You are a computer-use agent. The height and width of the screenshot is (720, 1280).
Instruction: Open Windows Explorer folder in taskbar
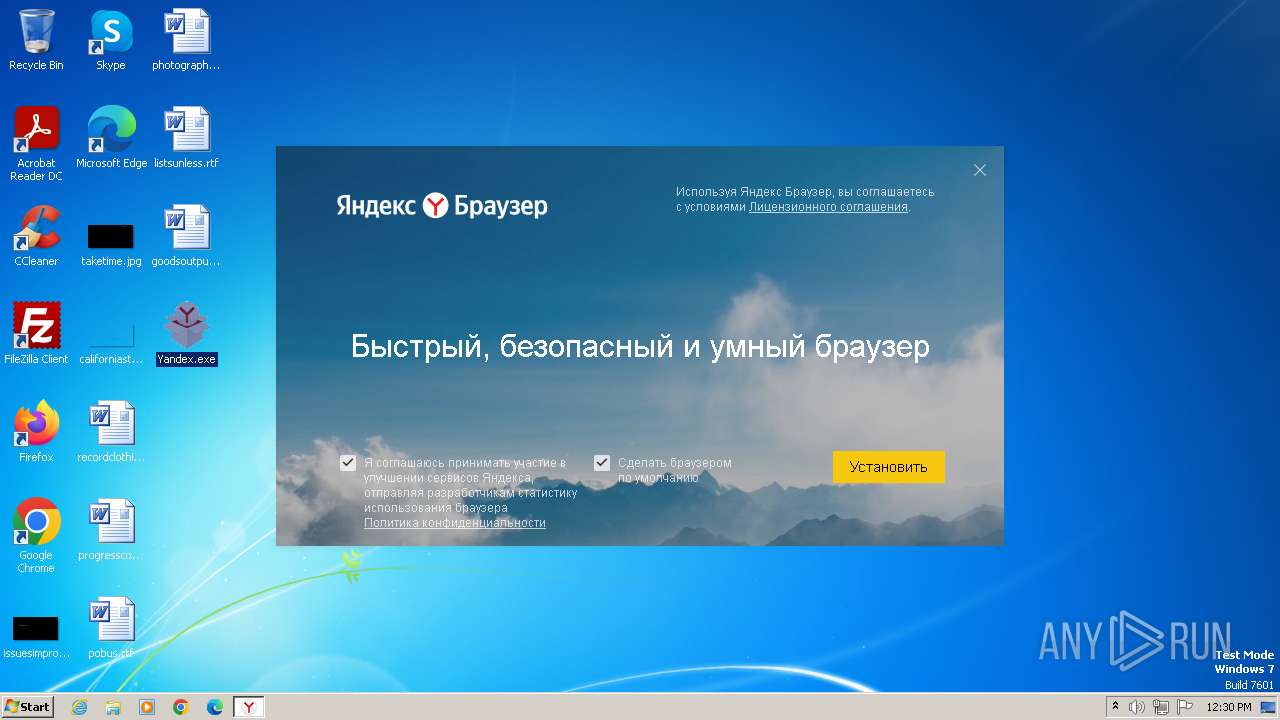113,707
